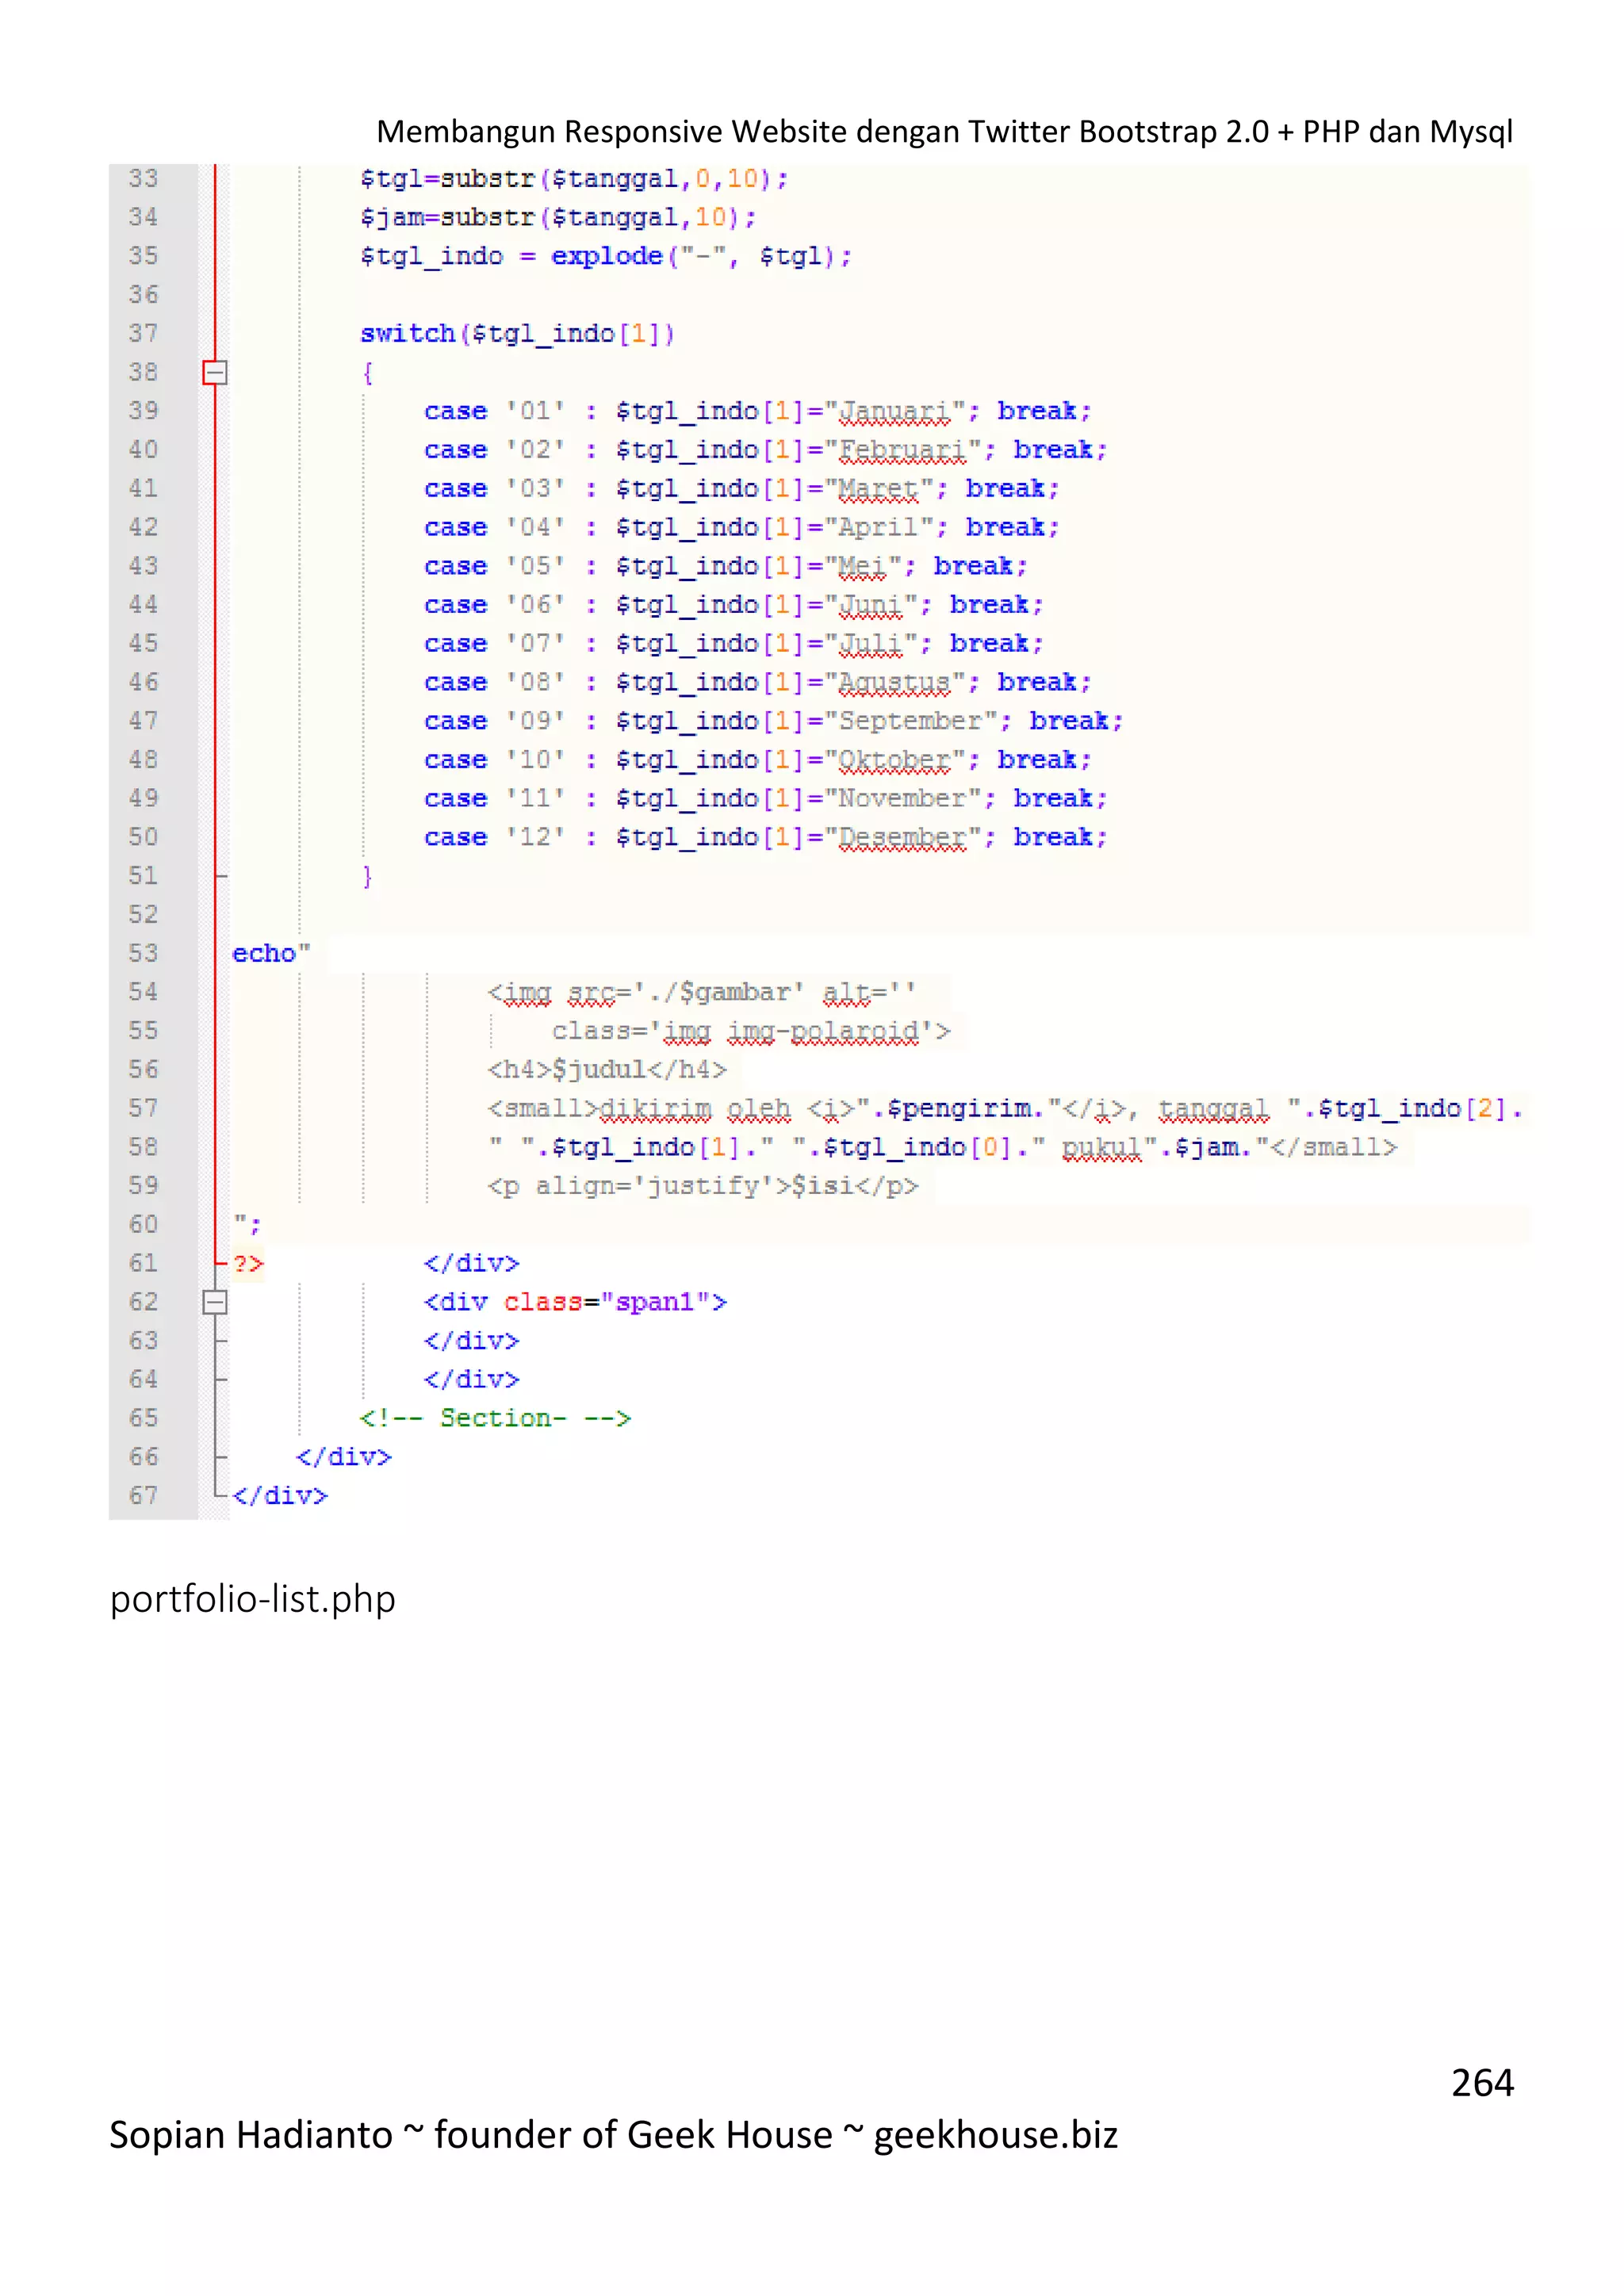This screenshot has width=1624, height=2296.
Task: Click the portfolio-list.php caption
Action: click(x=253, y=1599)
